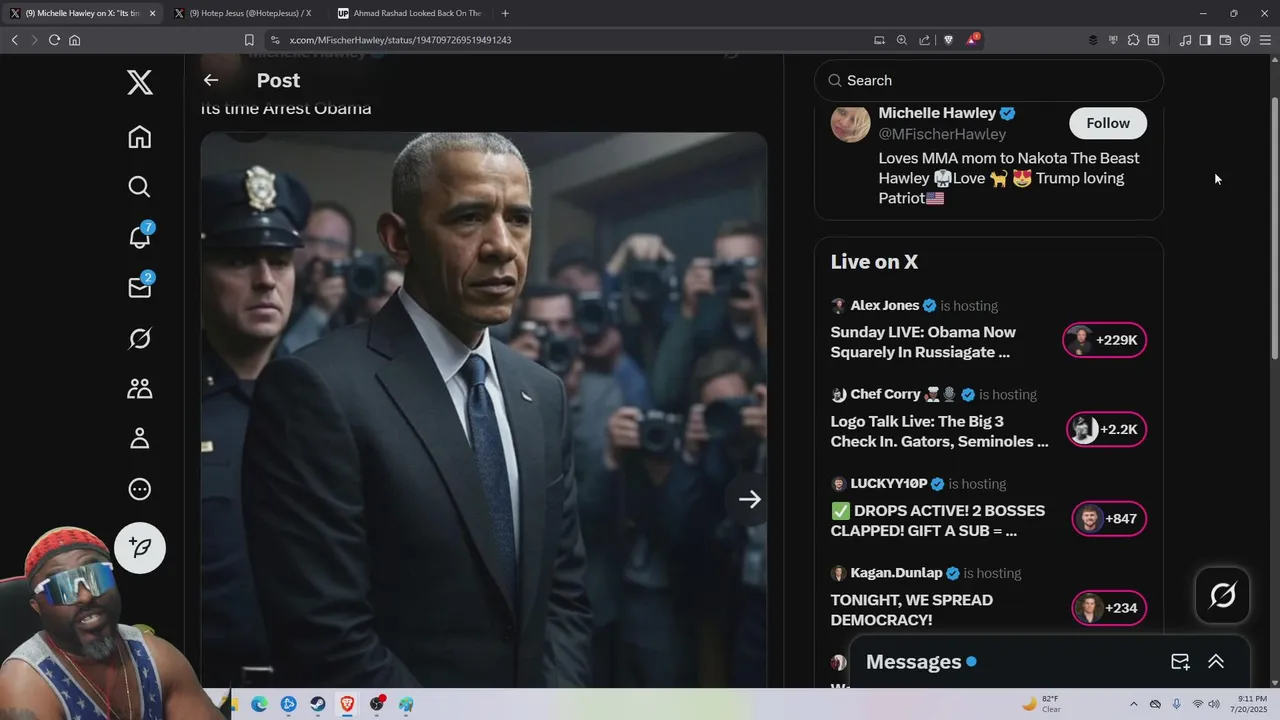This screenshot has height=720, width=1280.
Task: Open a new browser tab
Action: tap(505, 13)
